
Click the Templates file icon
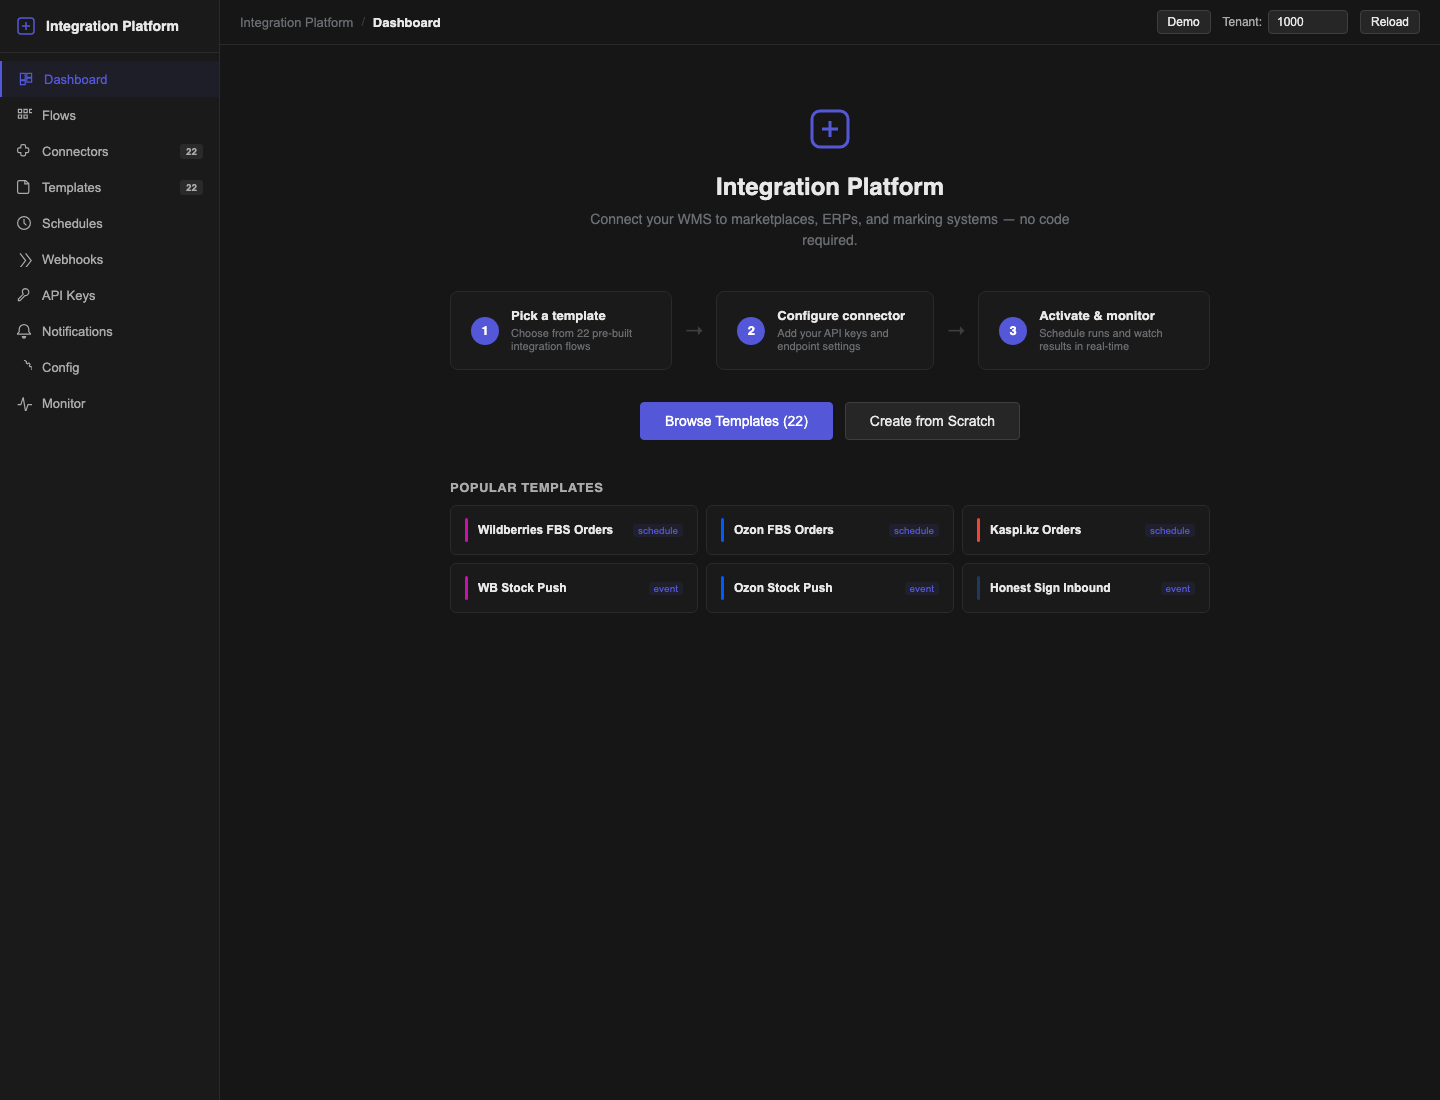point(24,187)
